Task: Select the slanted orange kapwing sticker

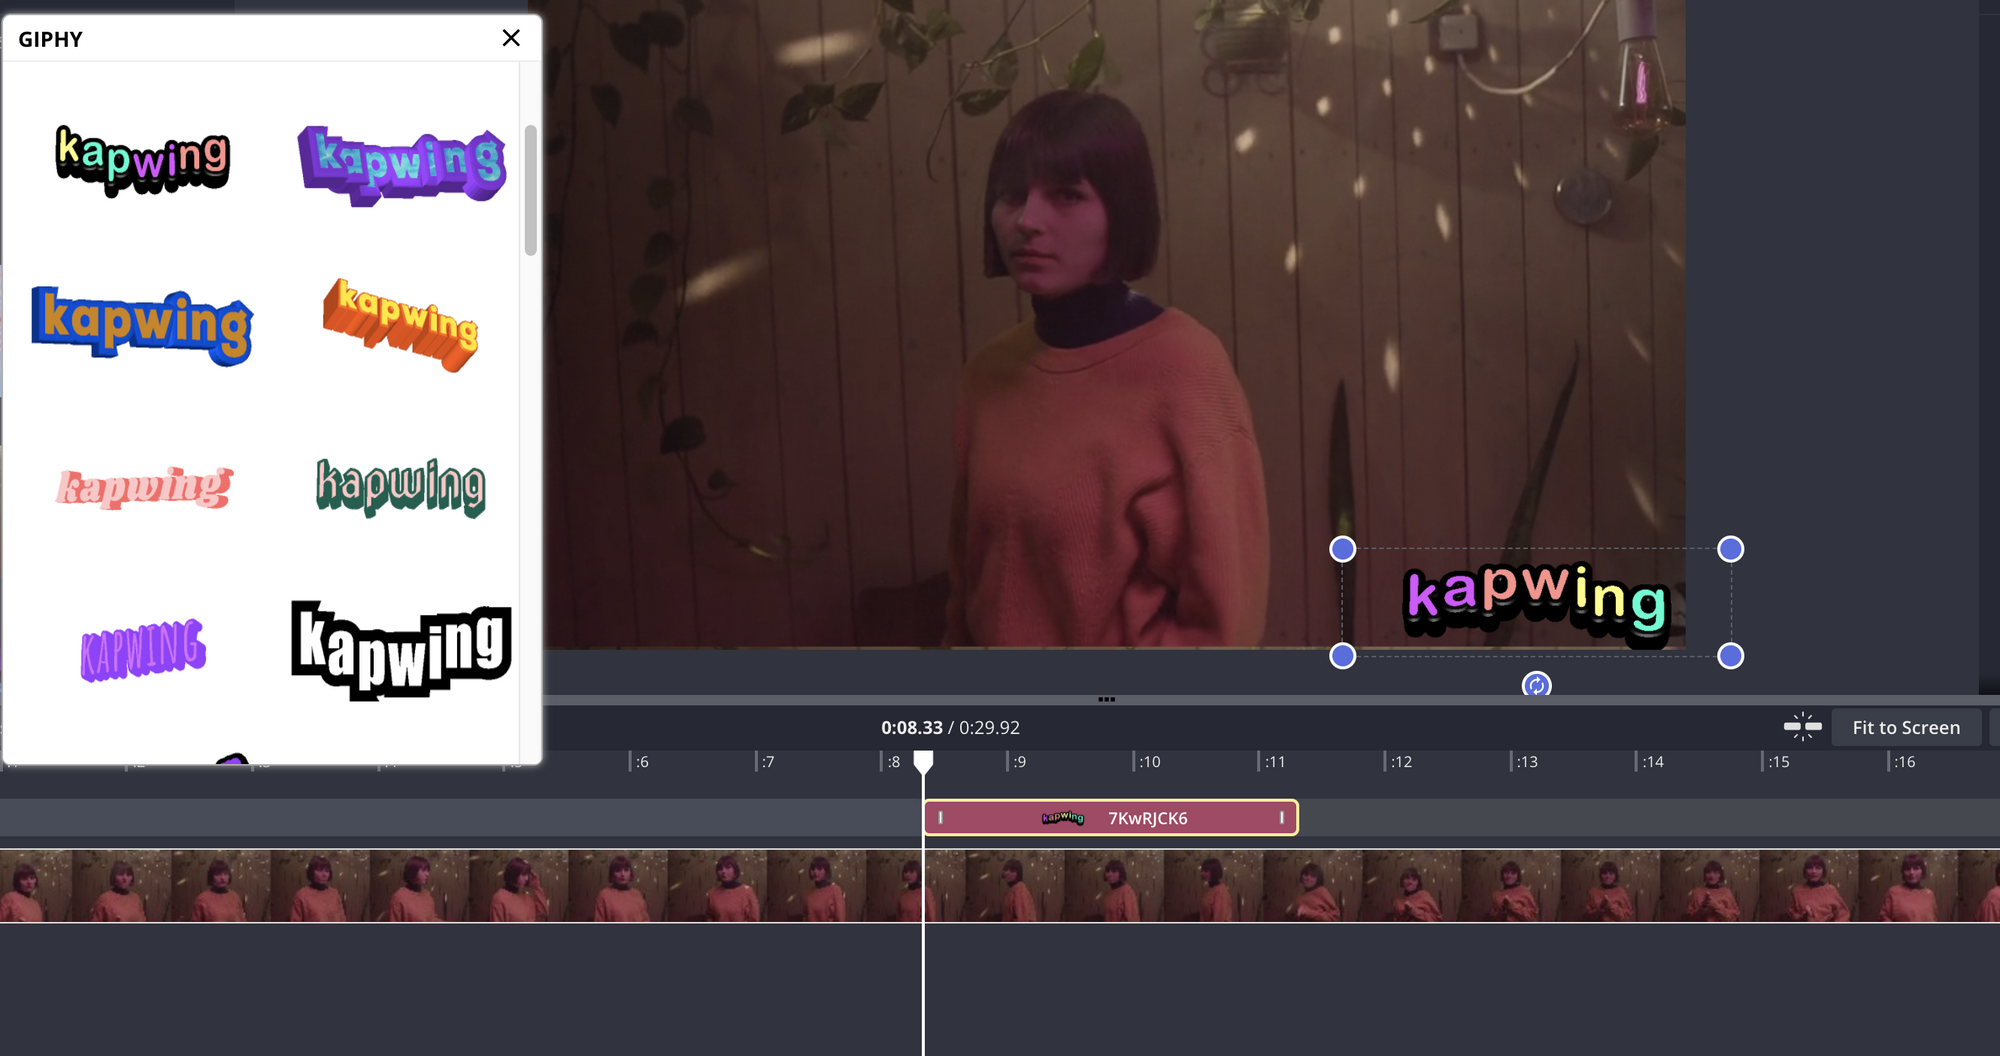Action: point(401,323)
